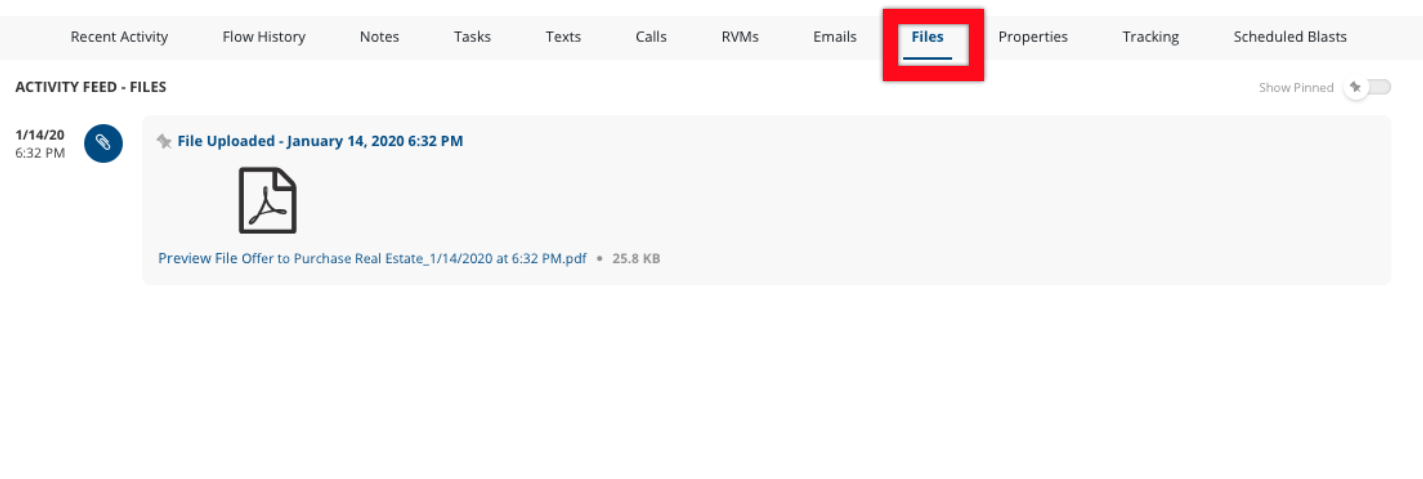Open Offer to Purchase Real Estate PDF link

(x=414, y=258)
